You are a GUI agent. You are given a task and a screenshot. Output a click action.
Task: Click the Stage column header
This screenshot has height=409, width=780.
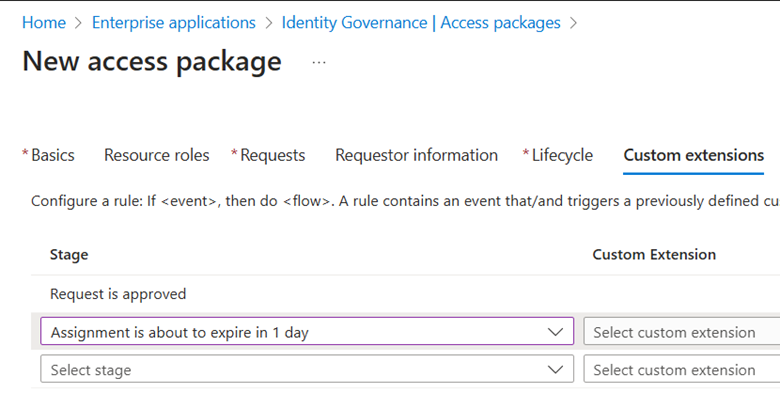coord(69,255)
